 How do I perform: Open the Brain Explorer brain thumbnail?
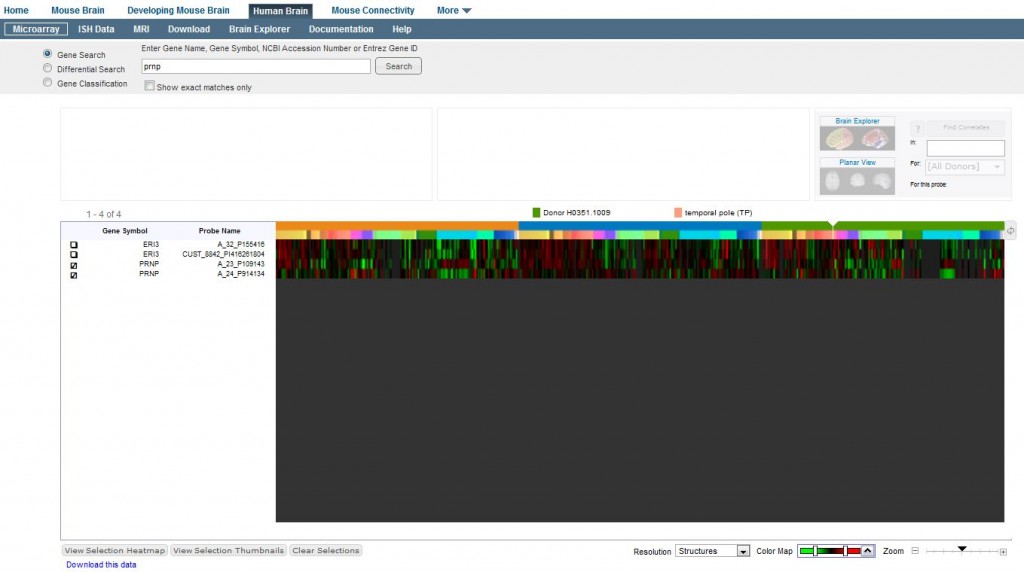[857, 138]
